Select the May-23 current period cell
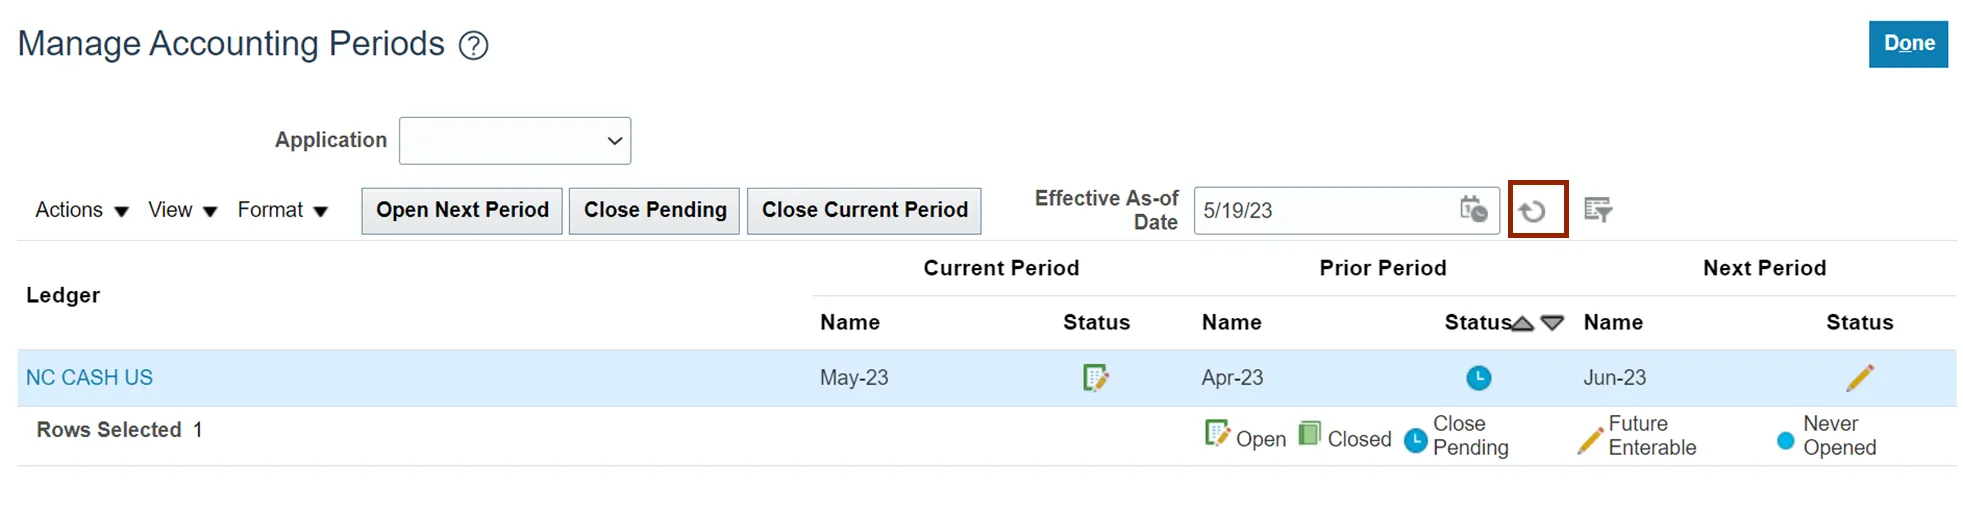1963x509 pixels. pos(854,378)
